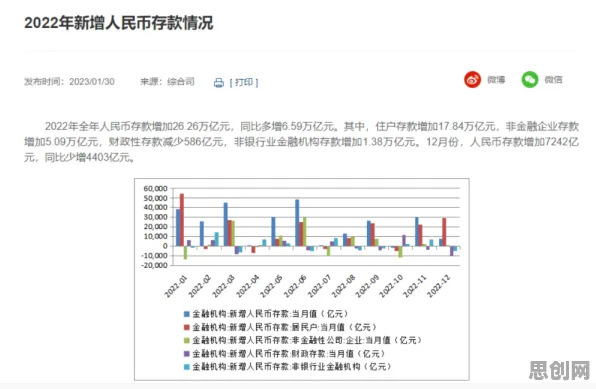Click the legend label 金融机构:新增人民币存款:当月值（亿元）

[x=270, y=314]
